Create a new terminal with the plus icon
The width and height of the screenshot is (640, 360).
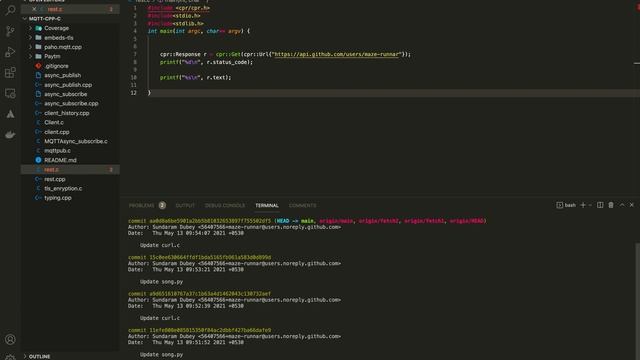(x=583, y=205)
